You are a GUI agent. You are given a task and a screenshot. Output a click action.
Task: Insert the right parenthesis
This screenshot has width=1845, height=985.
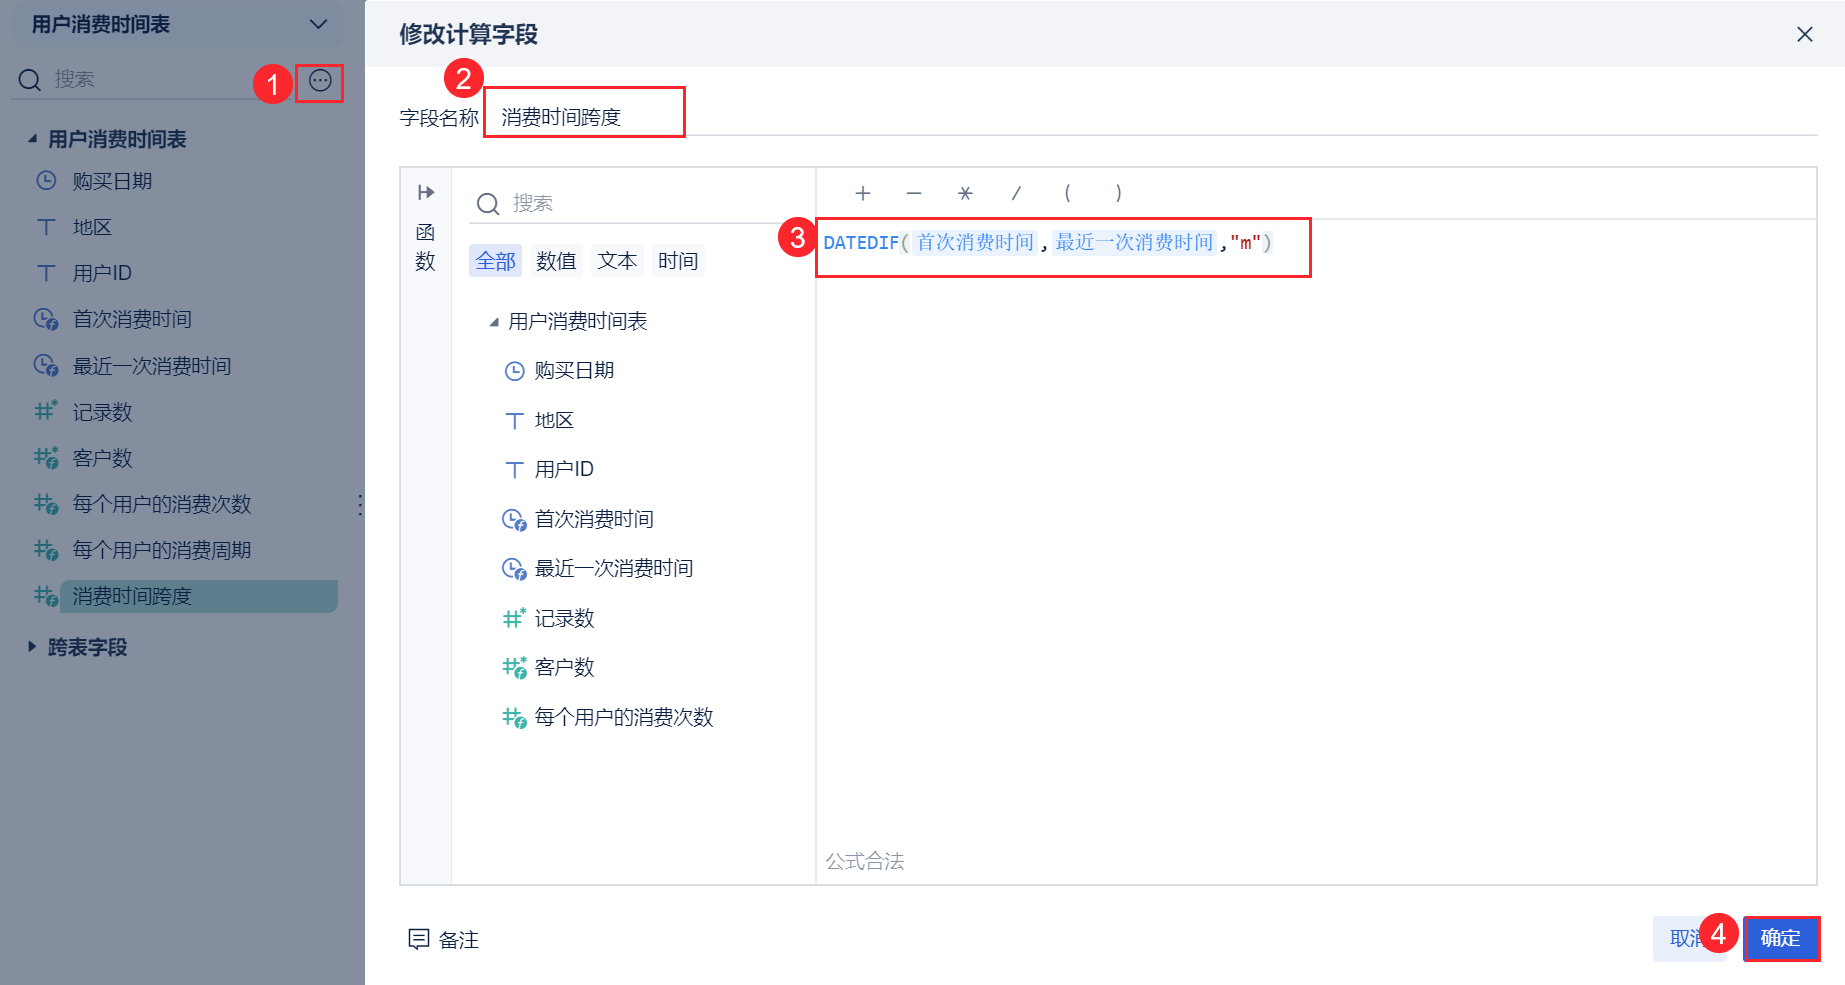pyautogui.click(x=1118, y=193)
